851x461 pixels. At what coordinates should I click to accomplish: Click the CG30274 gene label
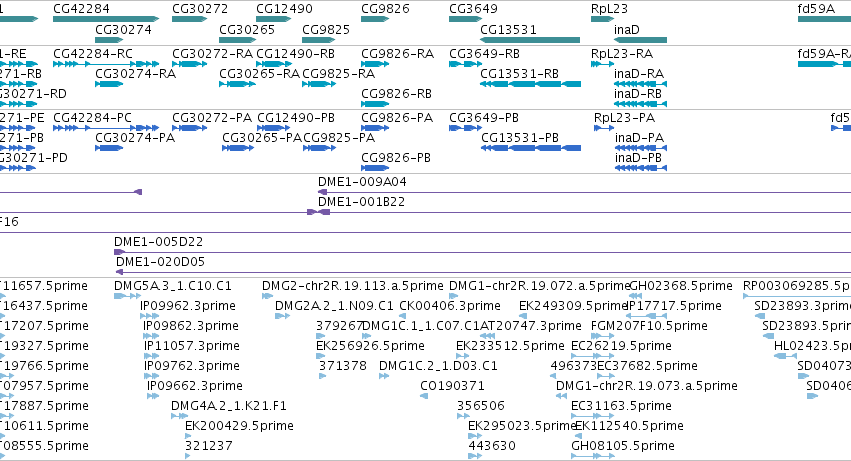123,29
